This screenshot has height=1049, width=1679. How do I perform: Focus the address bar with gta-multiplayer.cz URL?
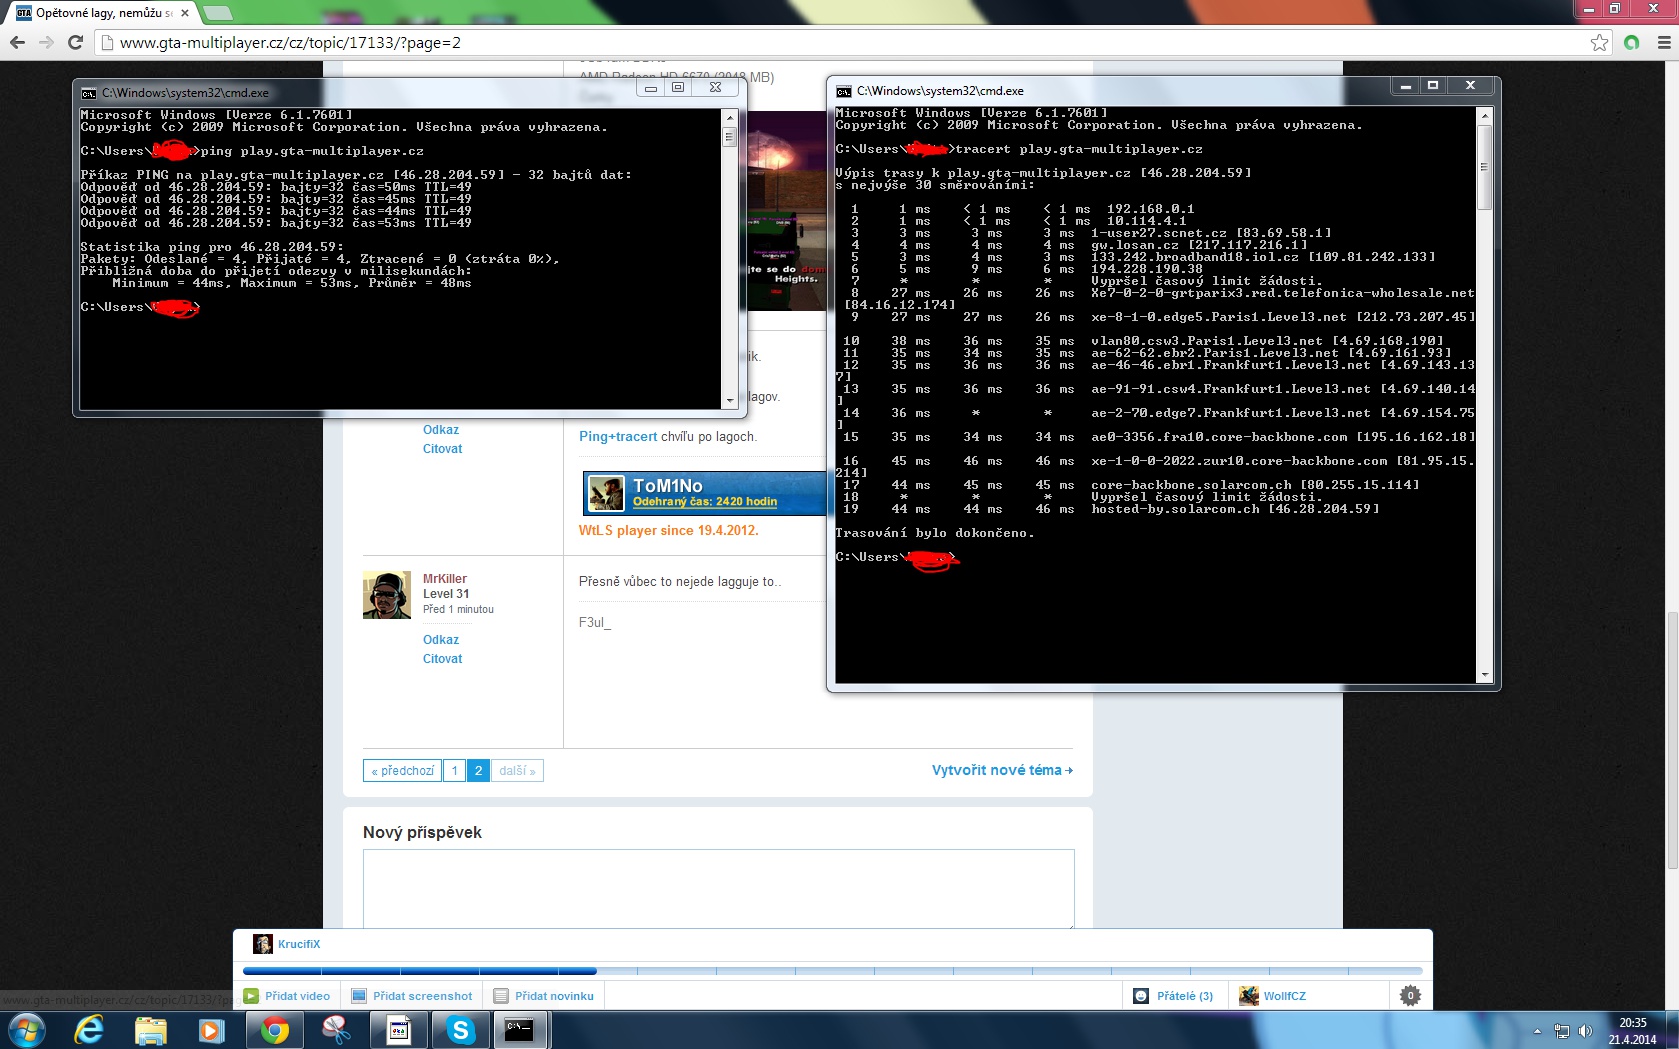coord(845,42)
